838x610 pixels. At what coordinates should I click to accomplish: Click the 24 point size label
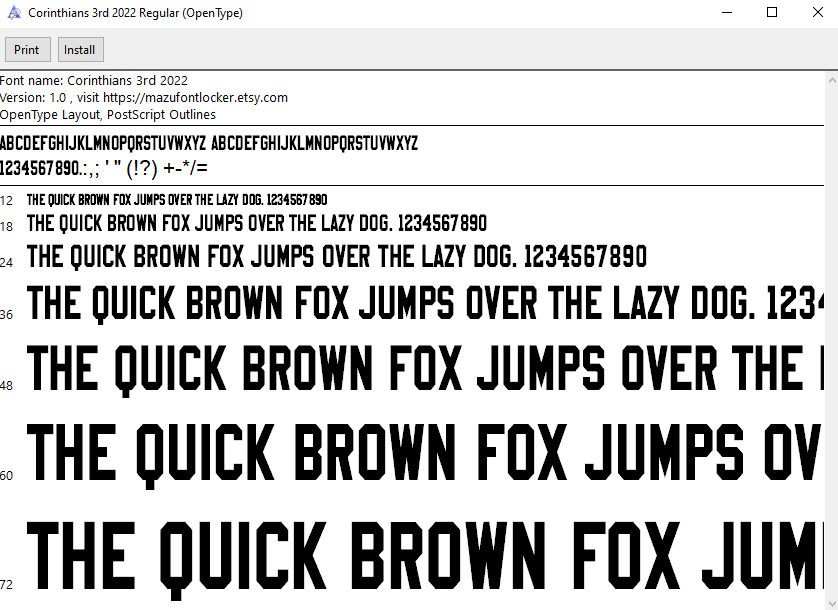click(7, 262)
